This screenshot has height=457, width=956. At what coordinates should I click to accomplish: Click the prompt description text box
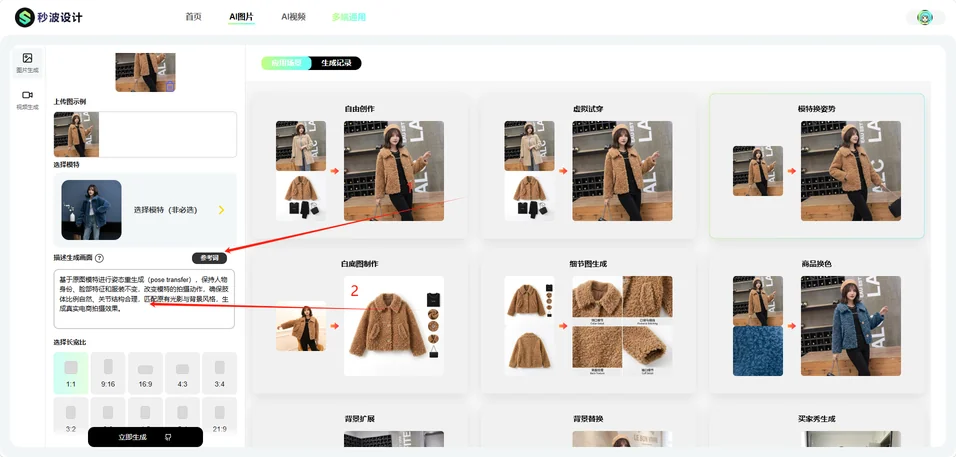pos(144,299)
